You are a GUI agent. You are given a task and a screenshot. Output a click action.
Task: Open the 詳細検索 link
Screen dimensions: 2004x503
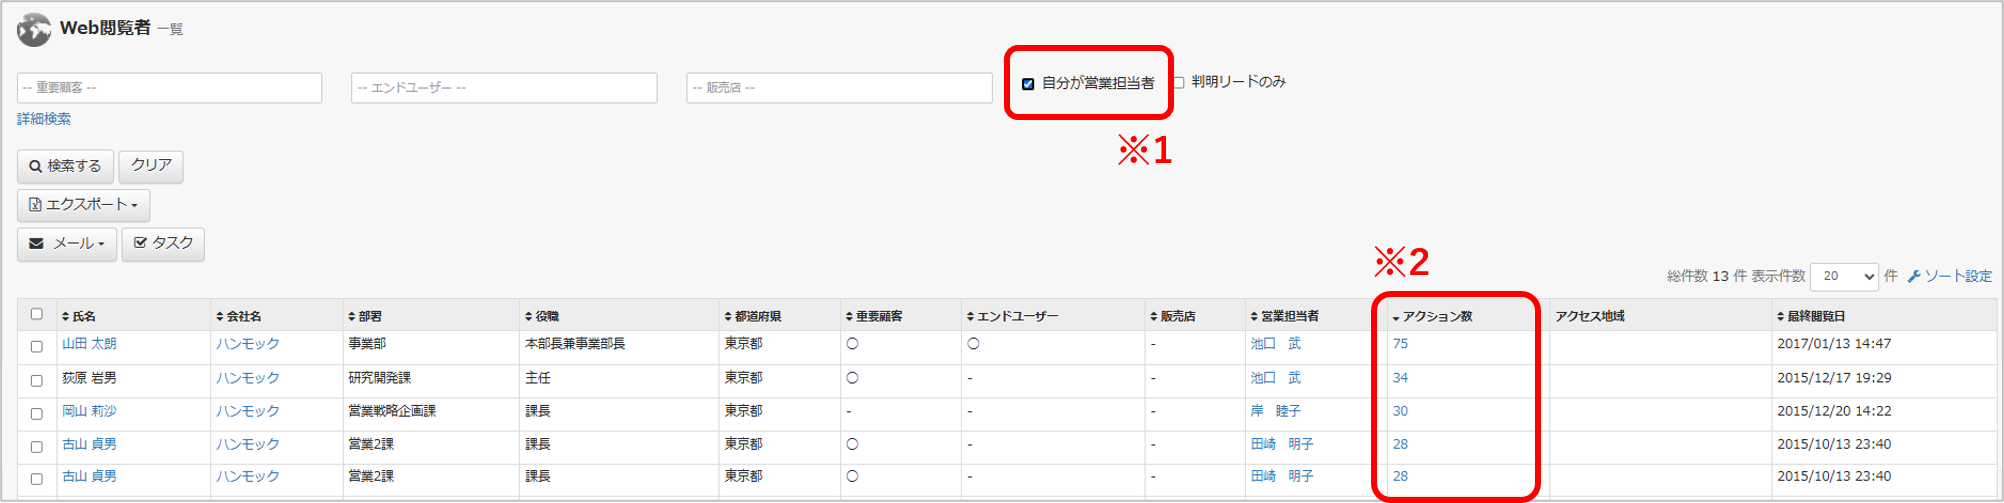(x=44, y=119)
